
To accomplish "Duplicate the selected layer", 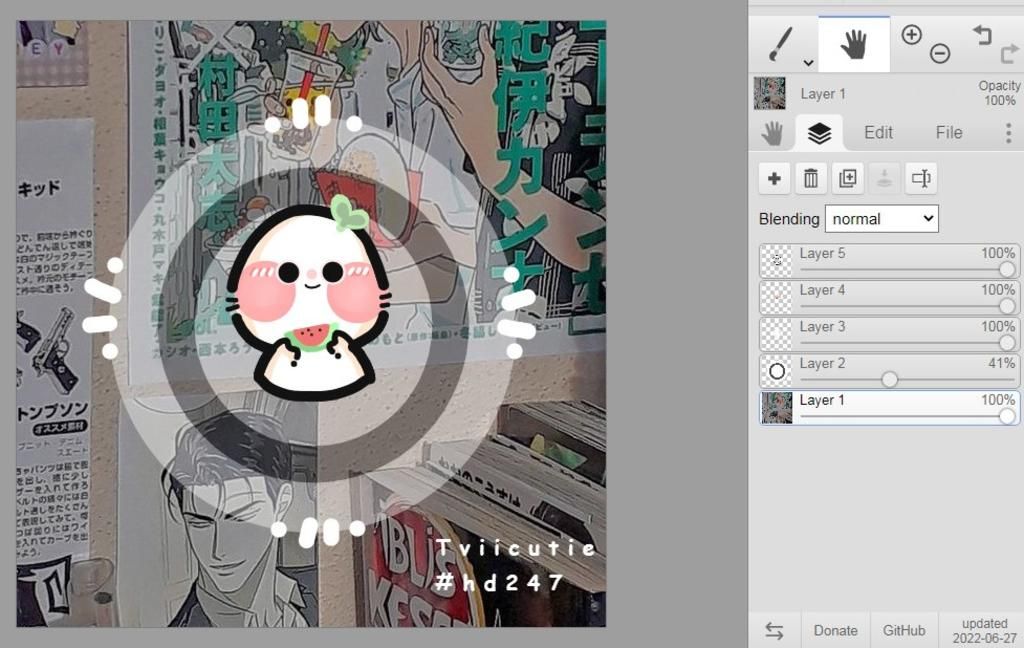I will tap(848, 178).
